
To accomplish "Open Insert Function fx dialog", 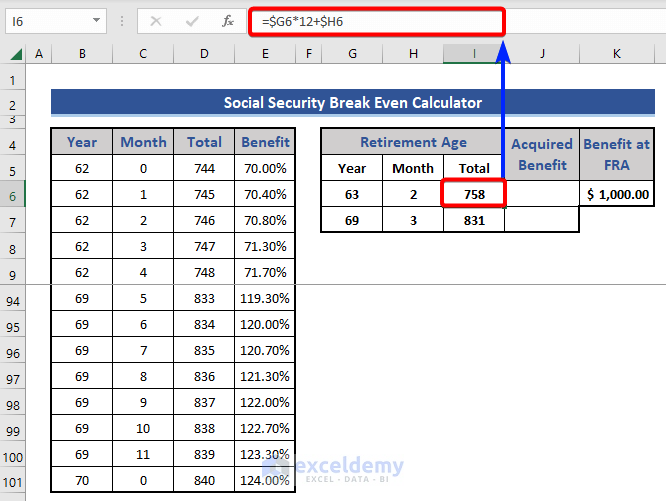I will point(228,21).
